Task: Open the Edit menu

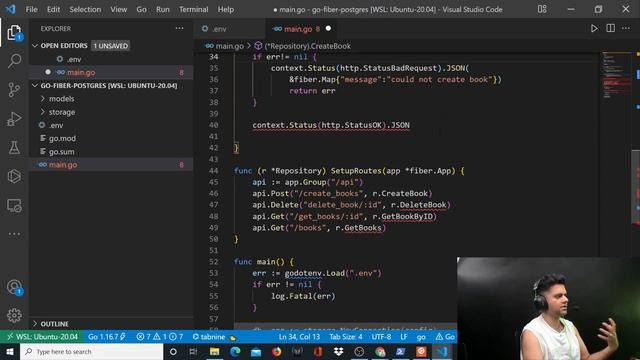Action: click(53, 9)
